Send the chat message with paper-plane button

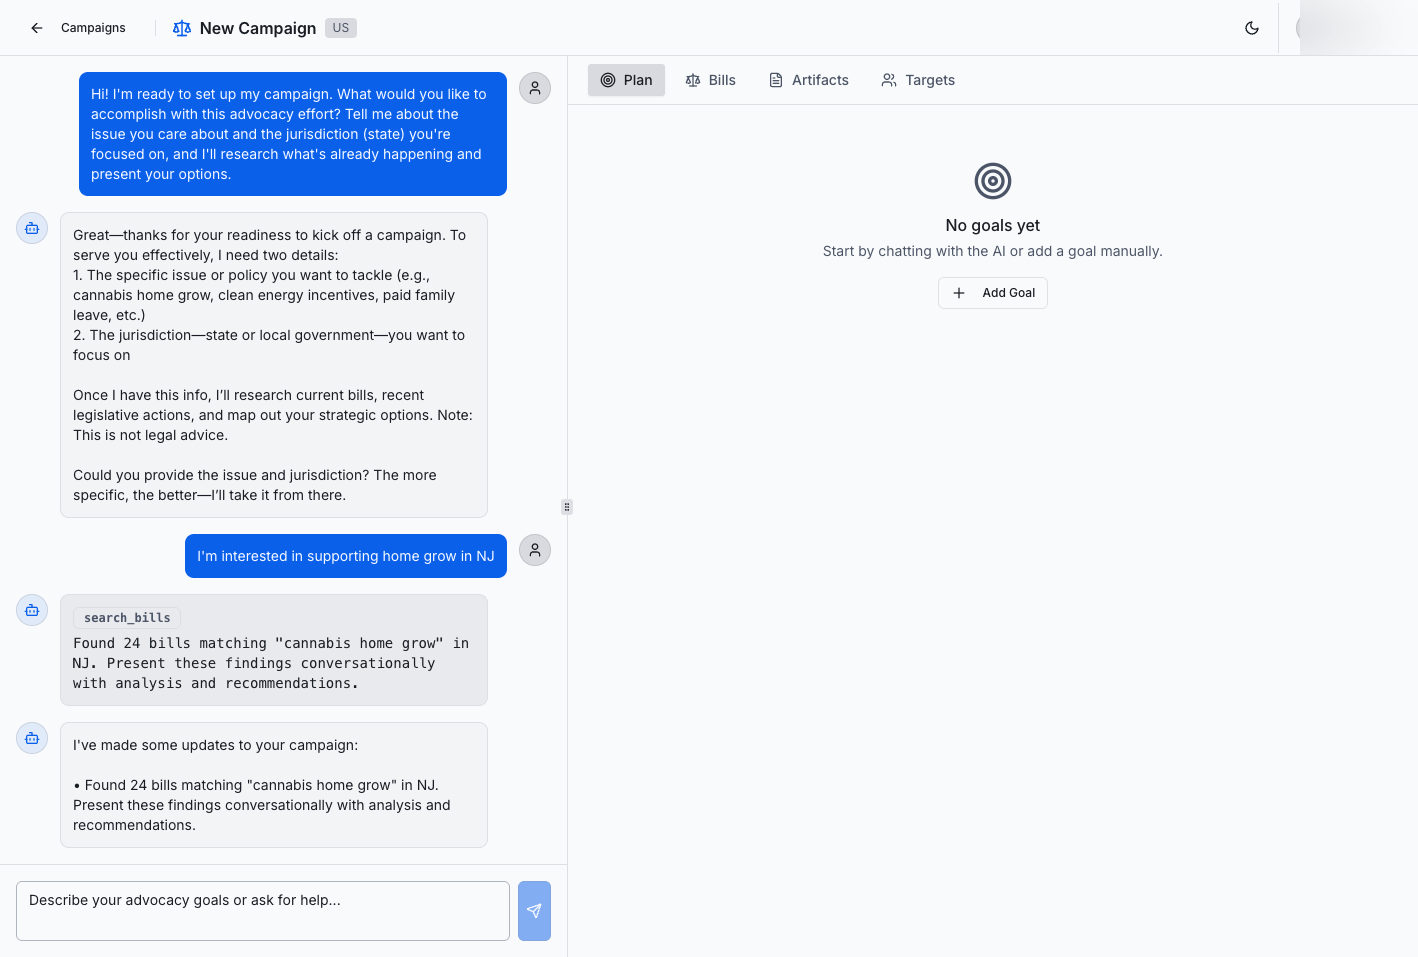[x=534, y=911]
